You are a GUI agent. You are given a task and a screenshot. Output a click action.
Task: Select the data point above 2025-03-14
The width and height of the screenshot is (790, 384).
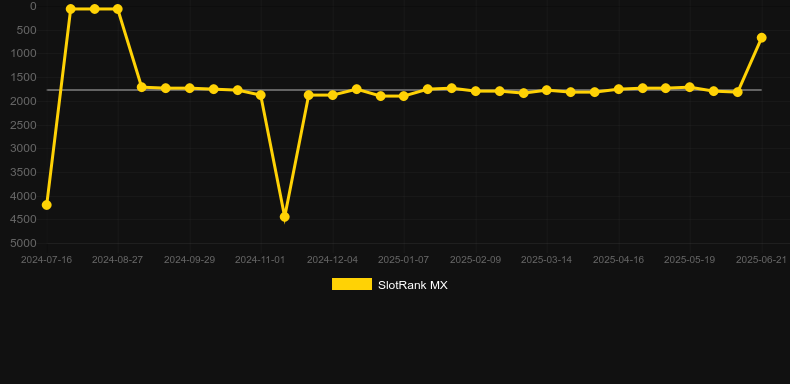click(x=547, y=90)
